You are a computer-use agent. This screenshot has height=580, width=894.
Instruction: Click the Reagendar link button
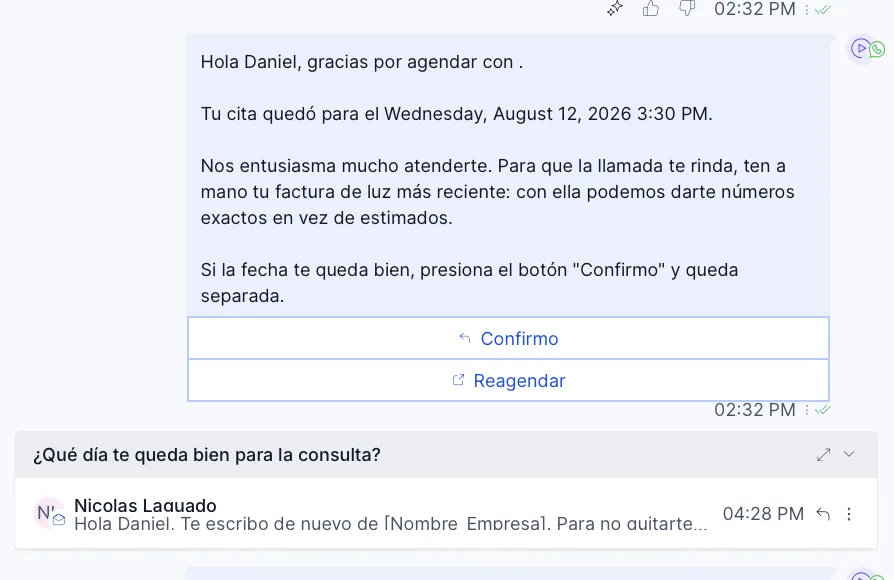(508, 380)
